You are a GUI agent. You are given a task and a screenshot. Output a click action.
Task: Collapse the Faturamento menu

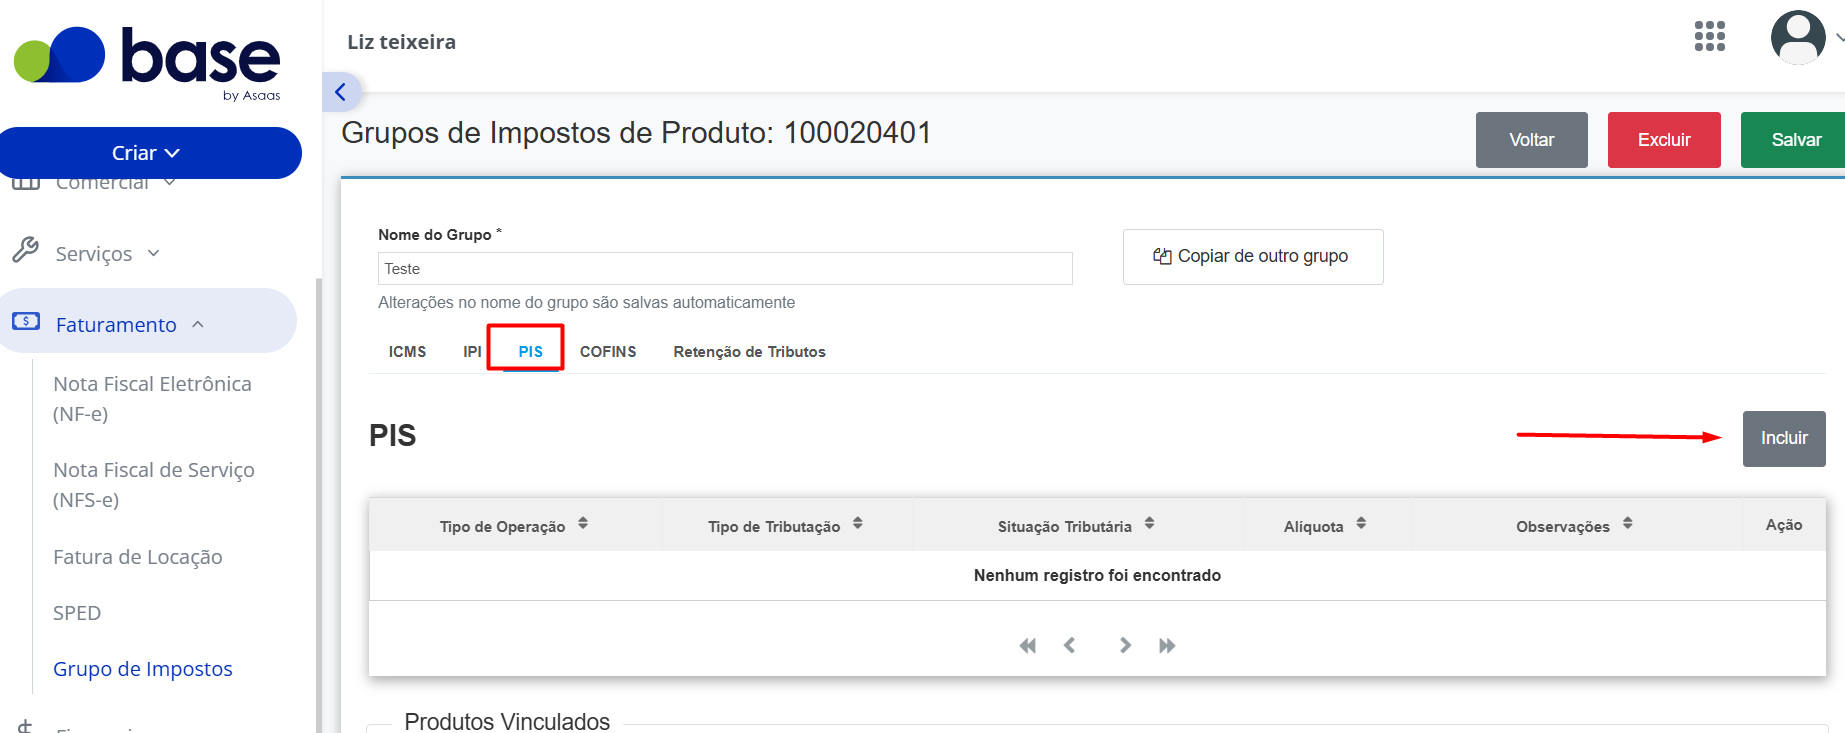pyautogui.click(x=148, y=321)
